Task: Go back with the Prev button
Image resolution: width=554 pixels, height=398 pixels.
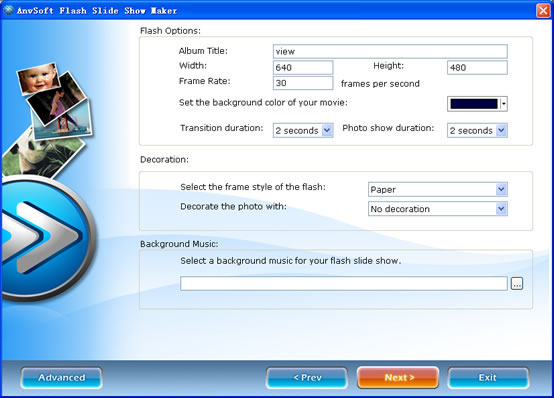Action: (x=307, y=378)
